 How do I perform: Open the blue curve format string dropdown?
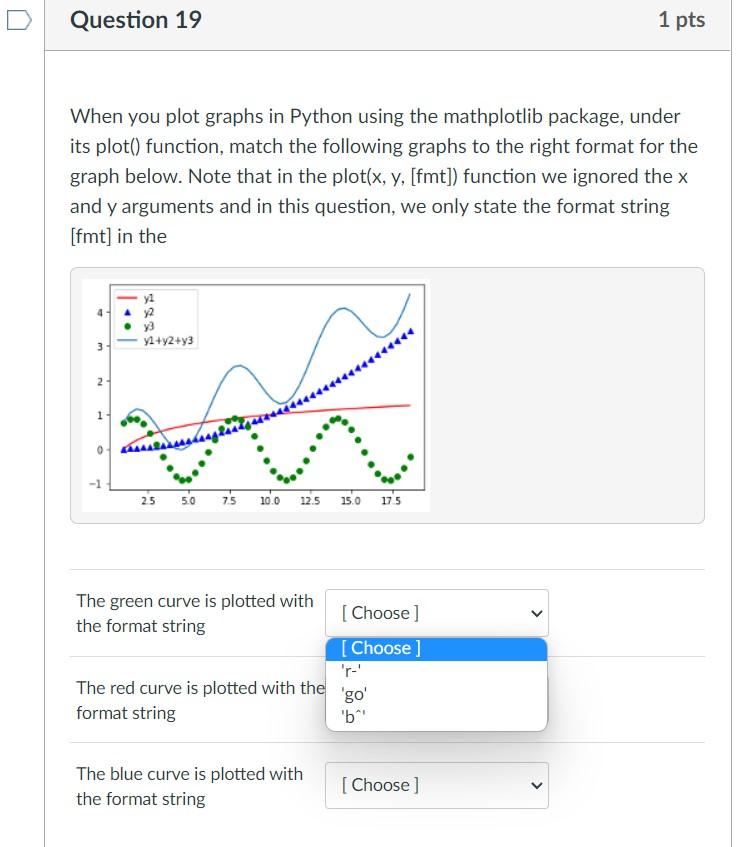click(436, 785)
